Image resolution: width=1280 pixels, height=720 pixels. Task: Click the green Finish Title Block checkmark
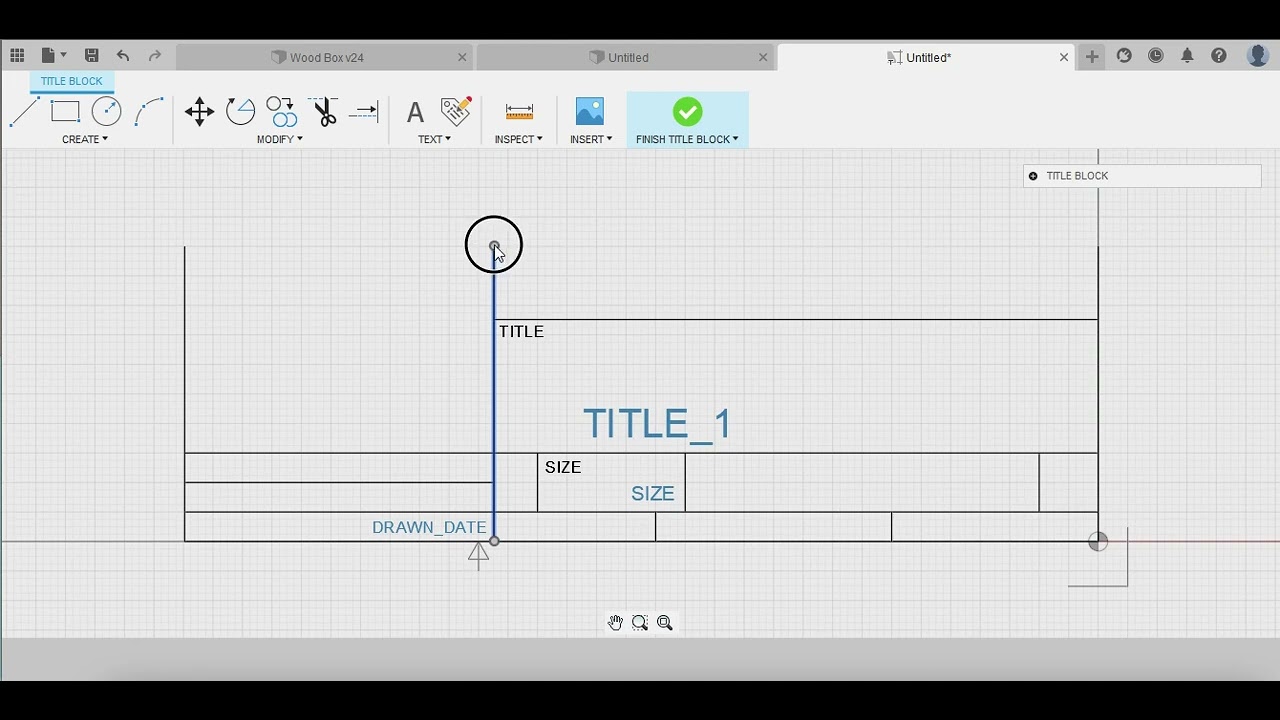[x=687, y=111]
